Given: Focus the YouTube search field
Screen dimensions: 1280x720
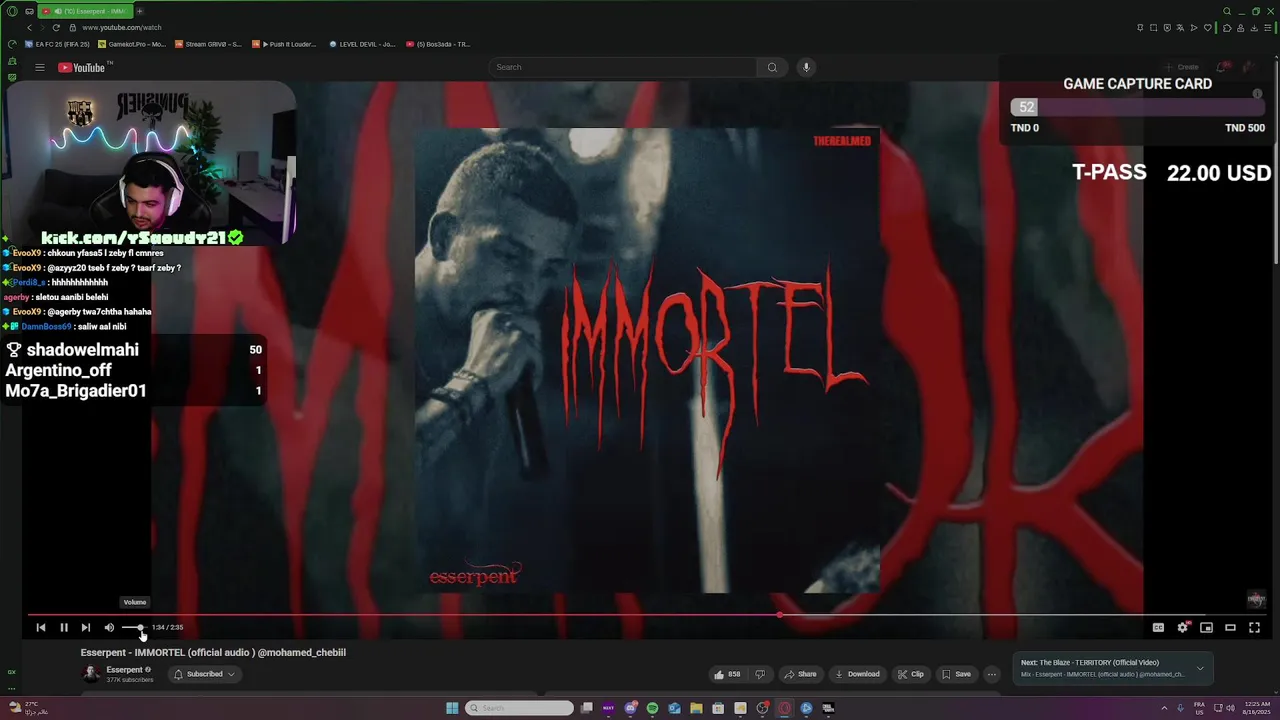Looking at the screenshot, I should pyautogui.click(x=623, y=67).
